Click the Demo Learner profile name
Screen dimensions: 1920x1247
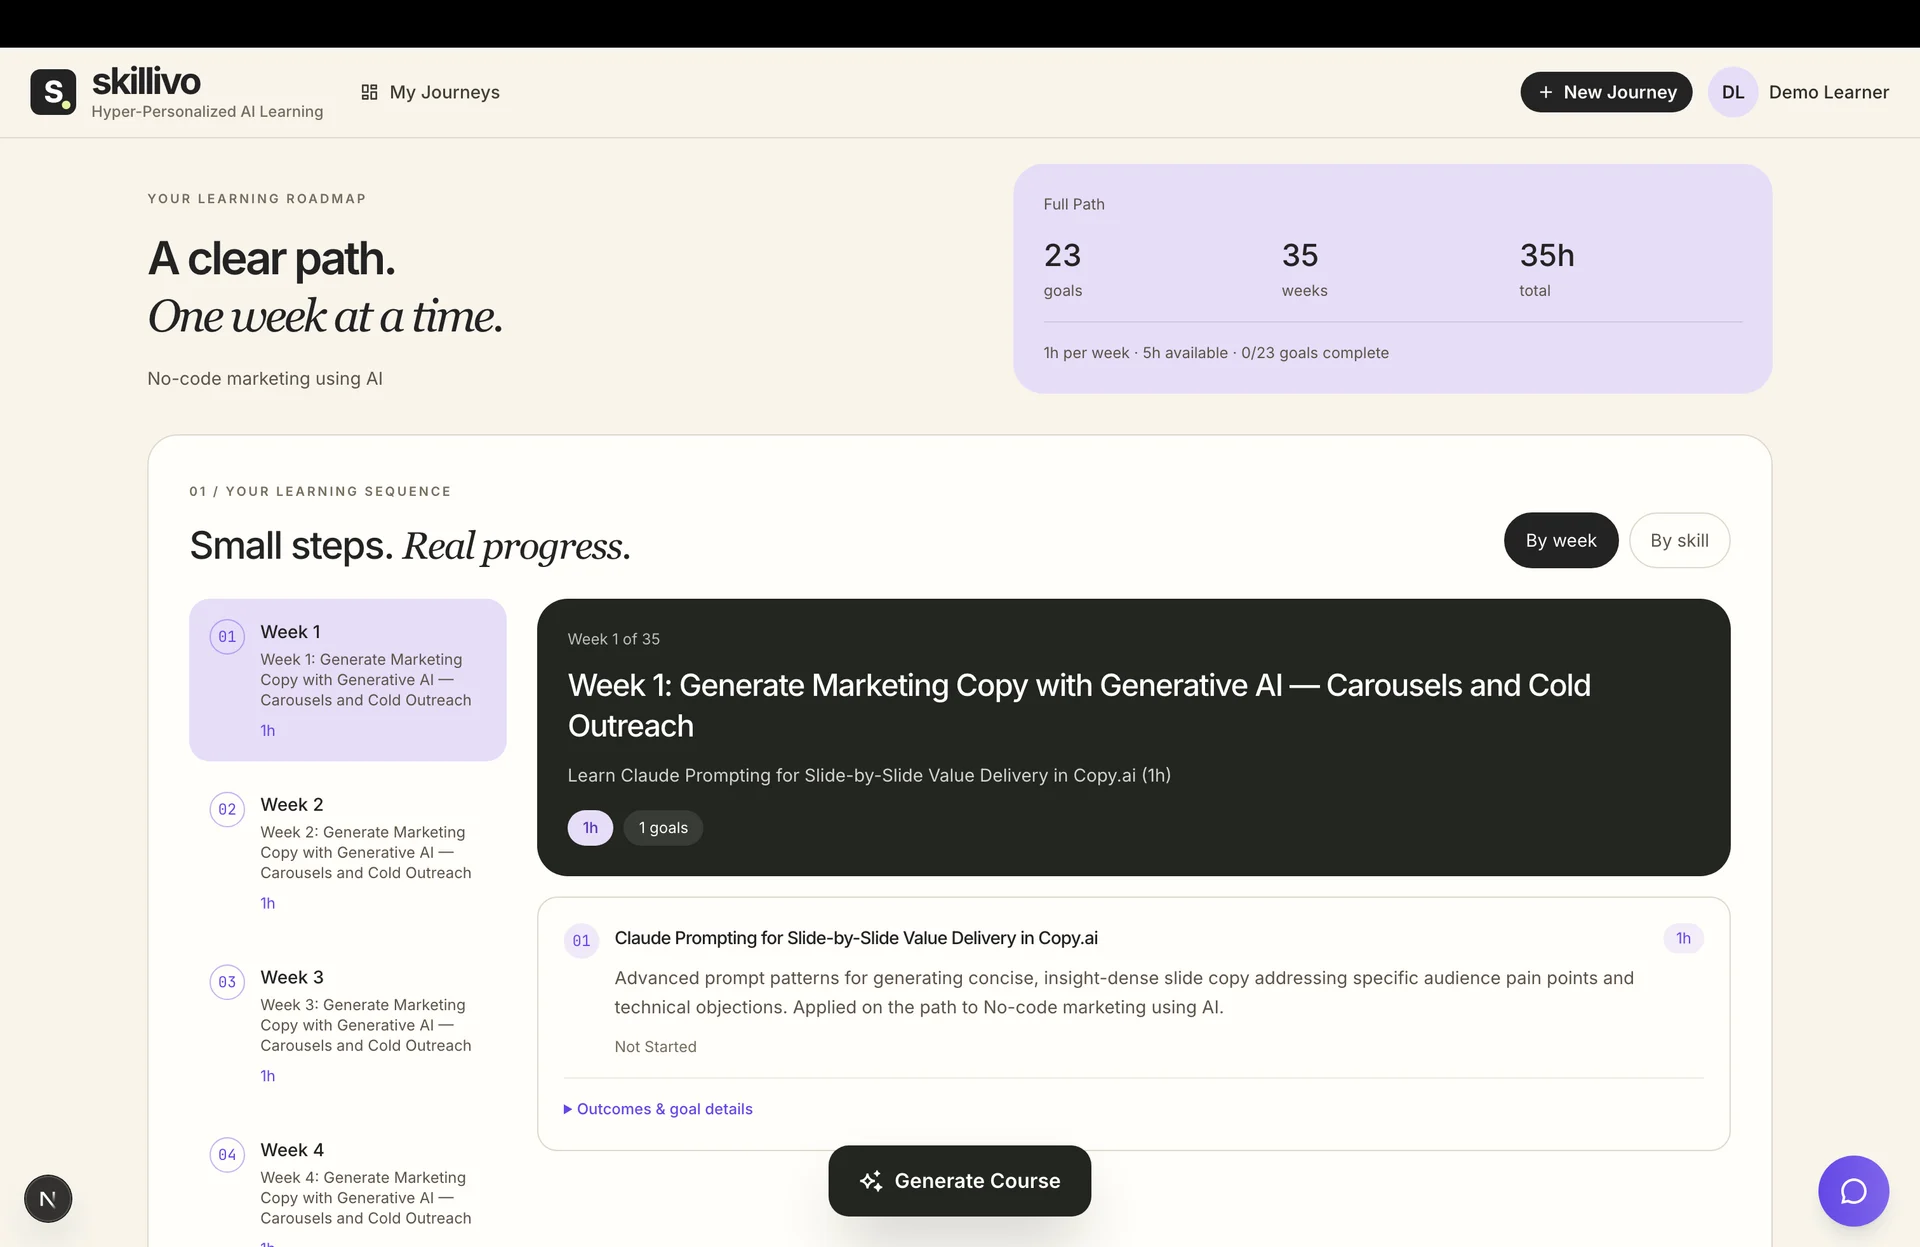(1828, 92)
